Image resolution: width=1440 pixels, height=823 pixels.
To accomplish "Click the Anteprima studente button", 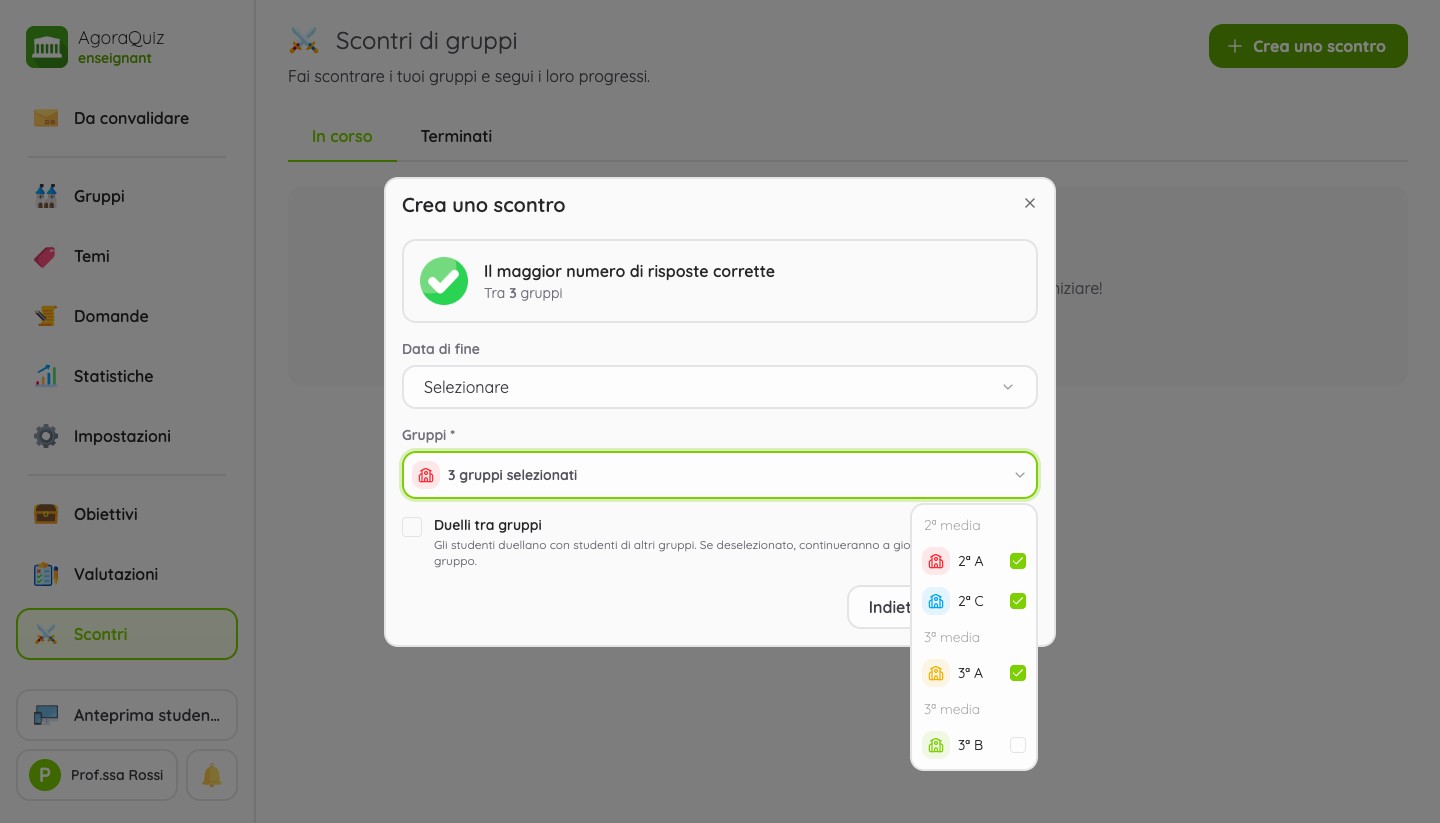I will coord(127,715).
